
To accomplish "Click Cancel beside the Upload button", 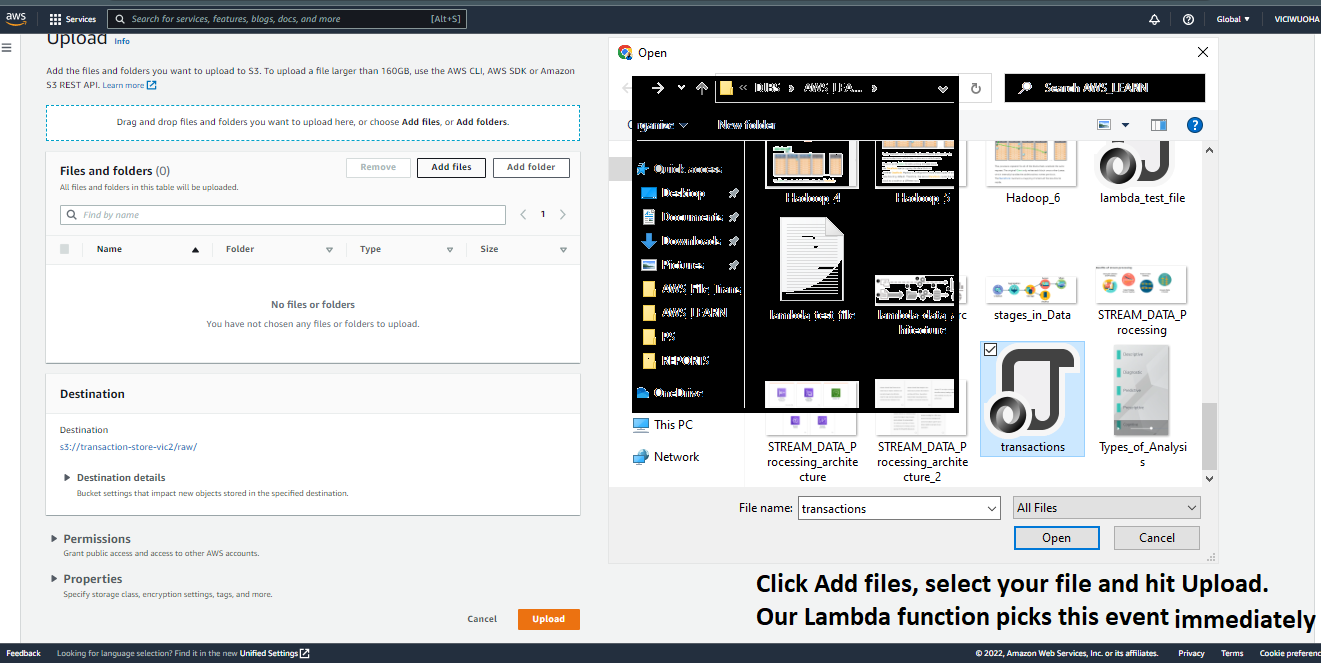I will [x=482, y=619].
